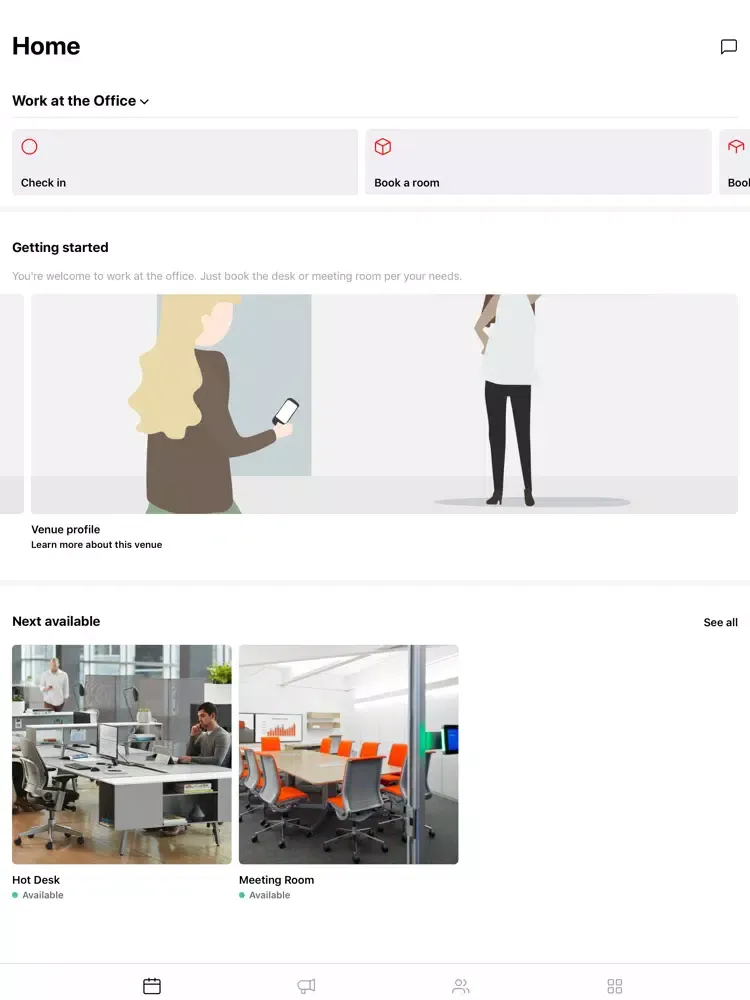Click Learn more about this venue
750x1000 pixels.
click(x=97, y=545)
